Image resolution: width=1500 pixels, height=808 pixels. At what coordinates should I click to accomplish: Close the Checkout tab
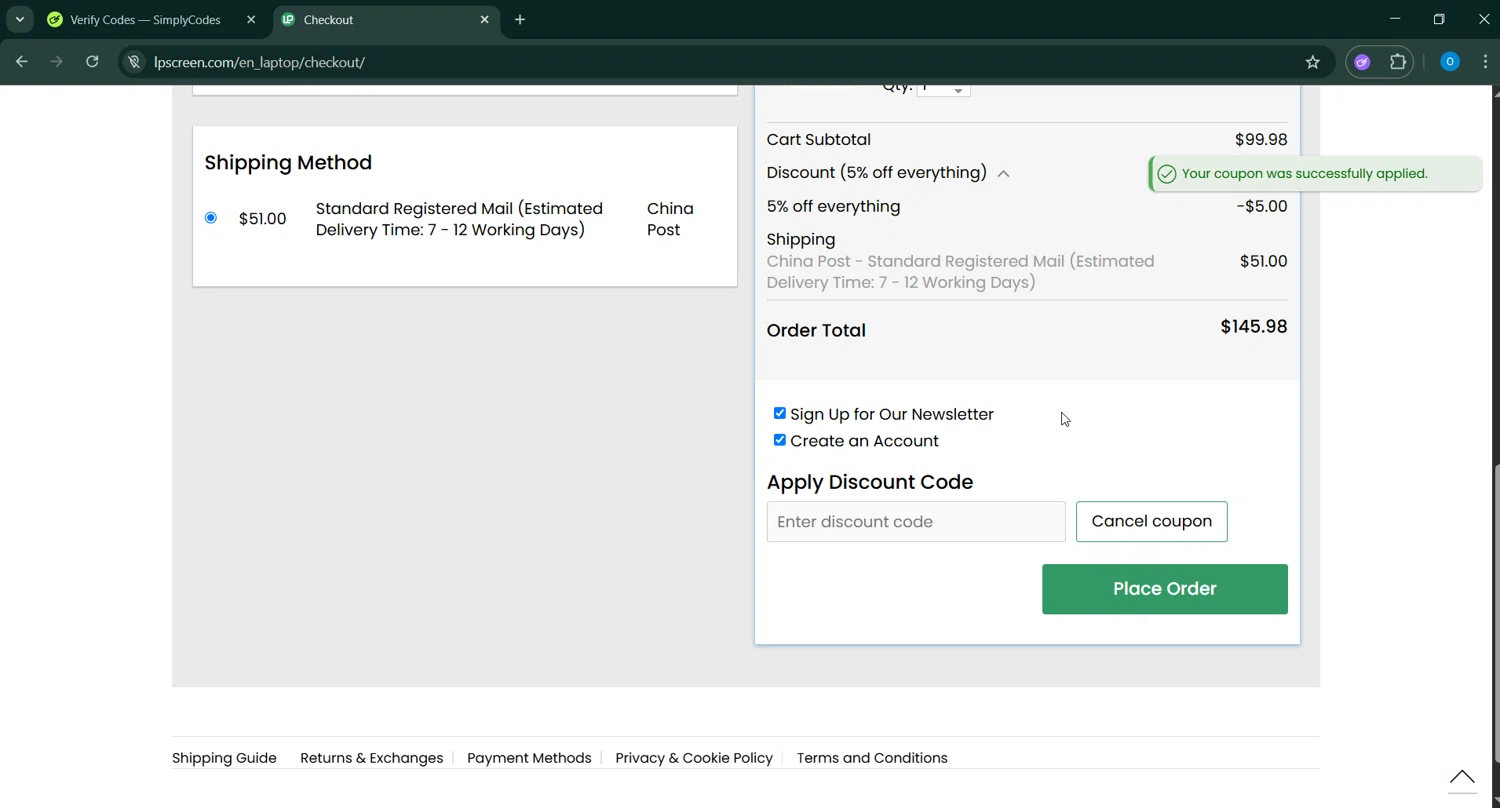(485, 19)
